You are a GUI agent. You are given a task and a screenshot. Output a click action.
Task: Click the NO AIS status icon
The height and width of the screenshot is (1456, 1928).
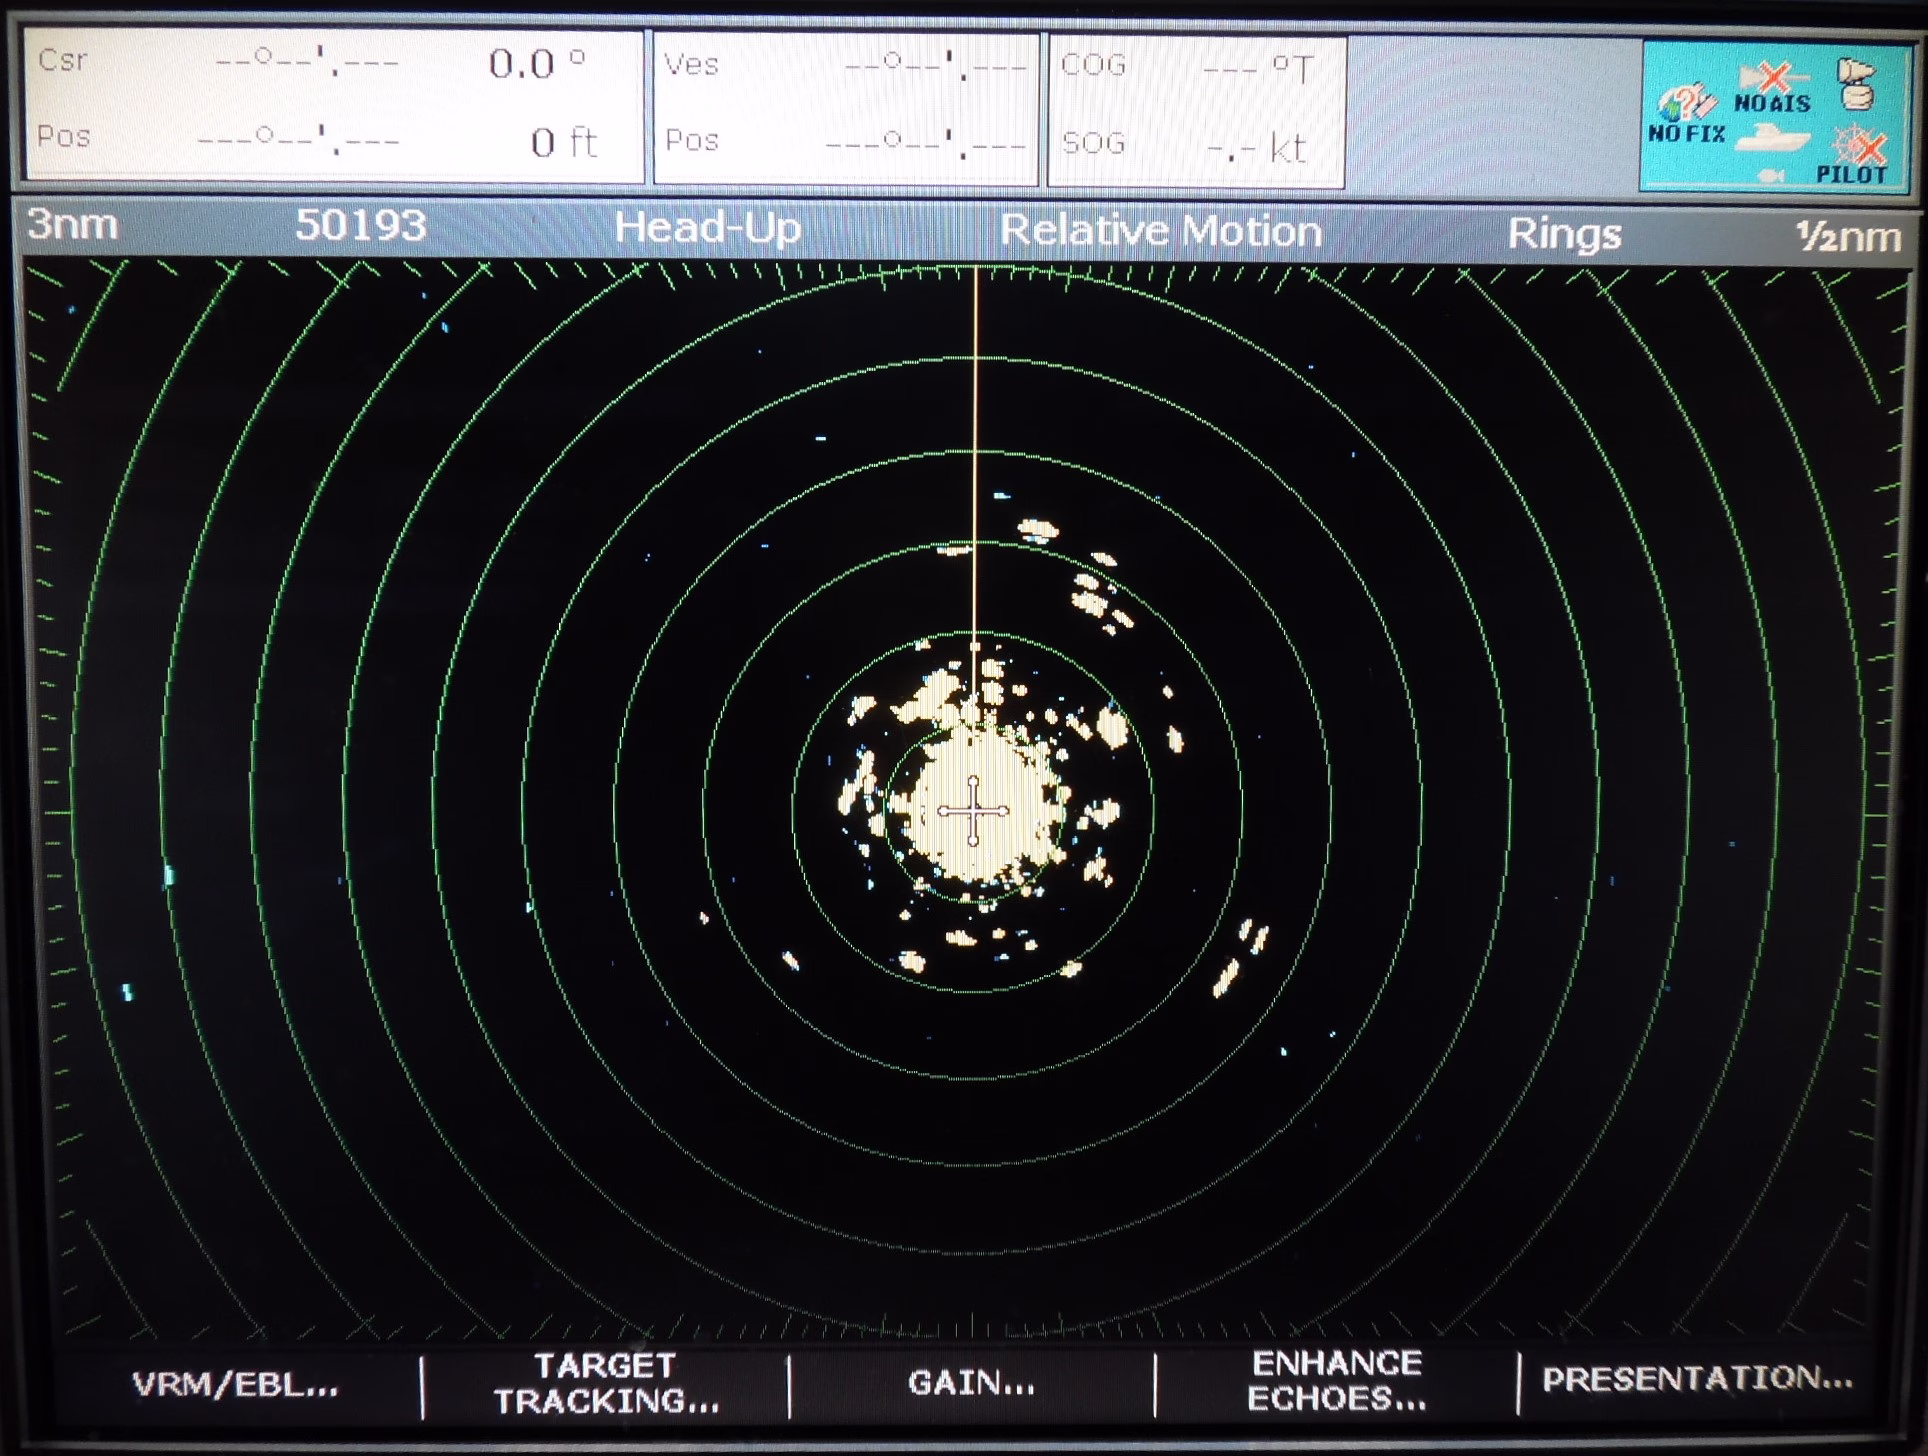tap(1772, 88)
